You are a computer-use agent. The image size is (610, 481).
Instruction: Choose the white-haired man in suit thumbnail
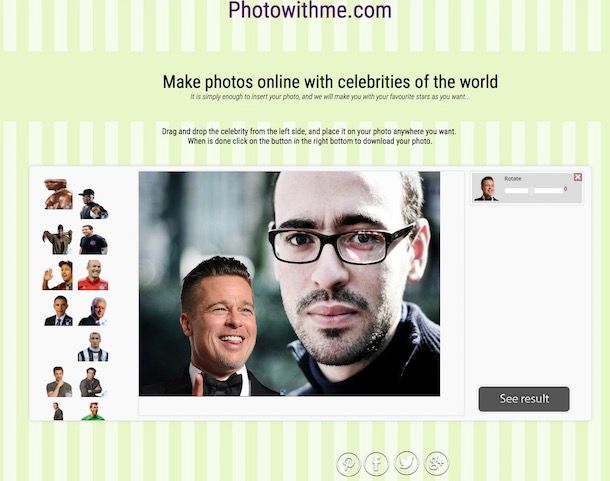pyautogui.click(x=93, y=311)
